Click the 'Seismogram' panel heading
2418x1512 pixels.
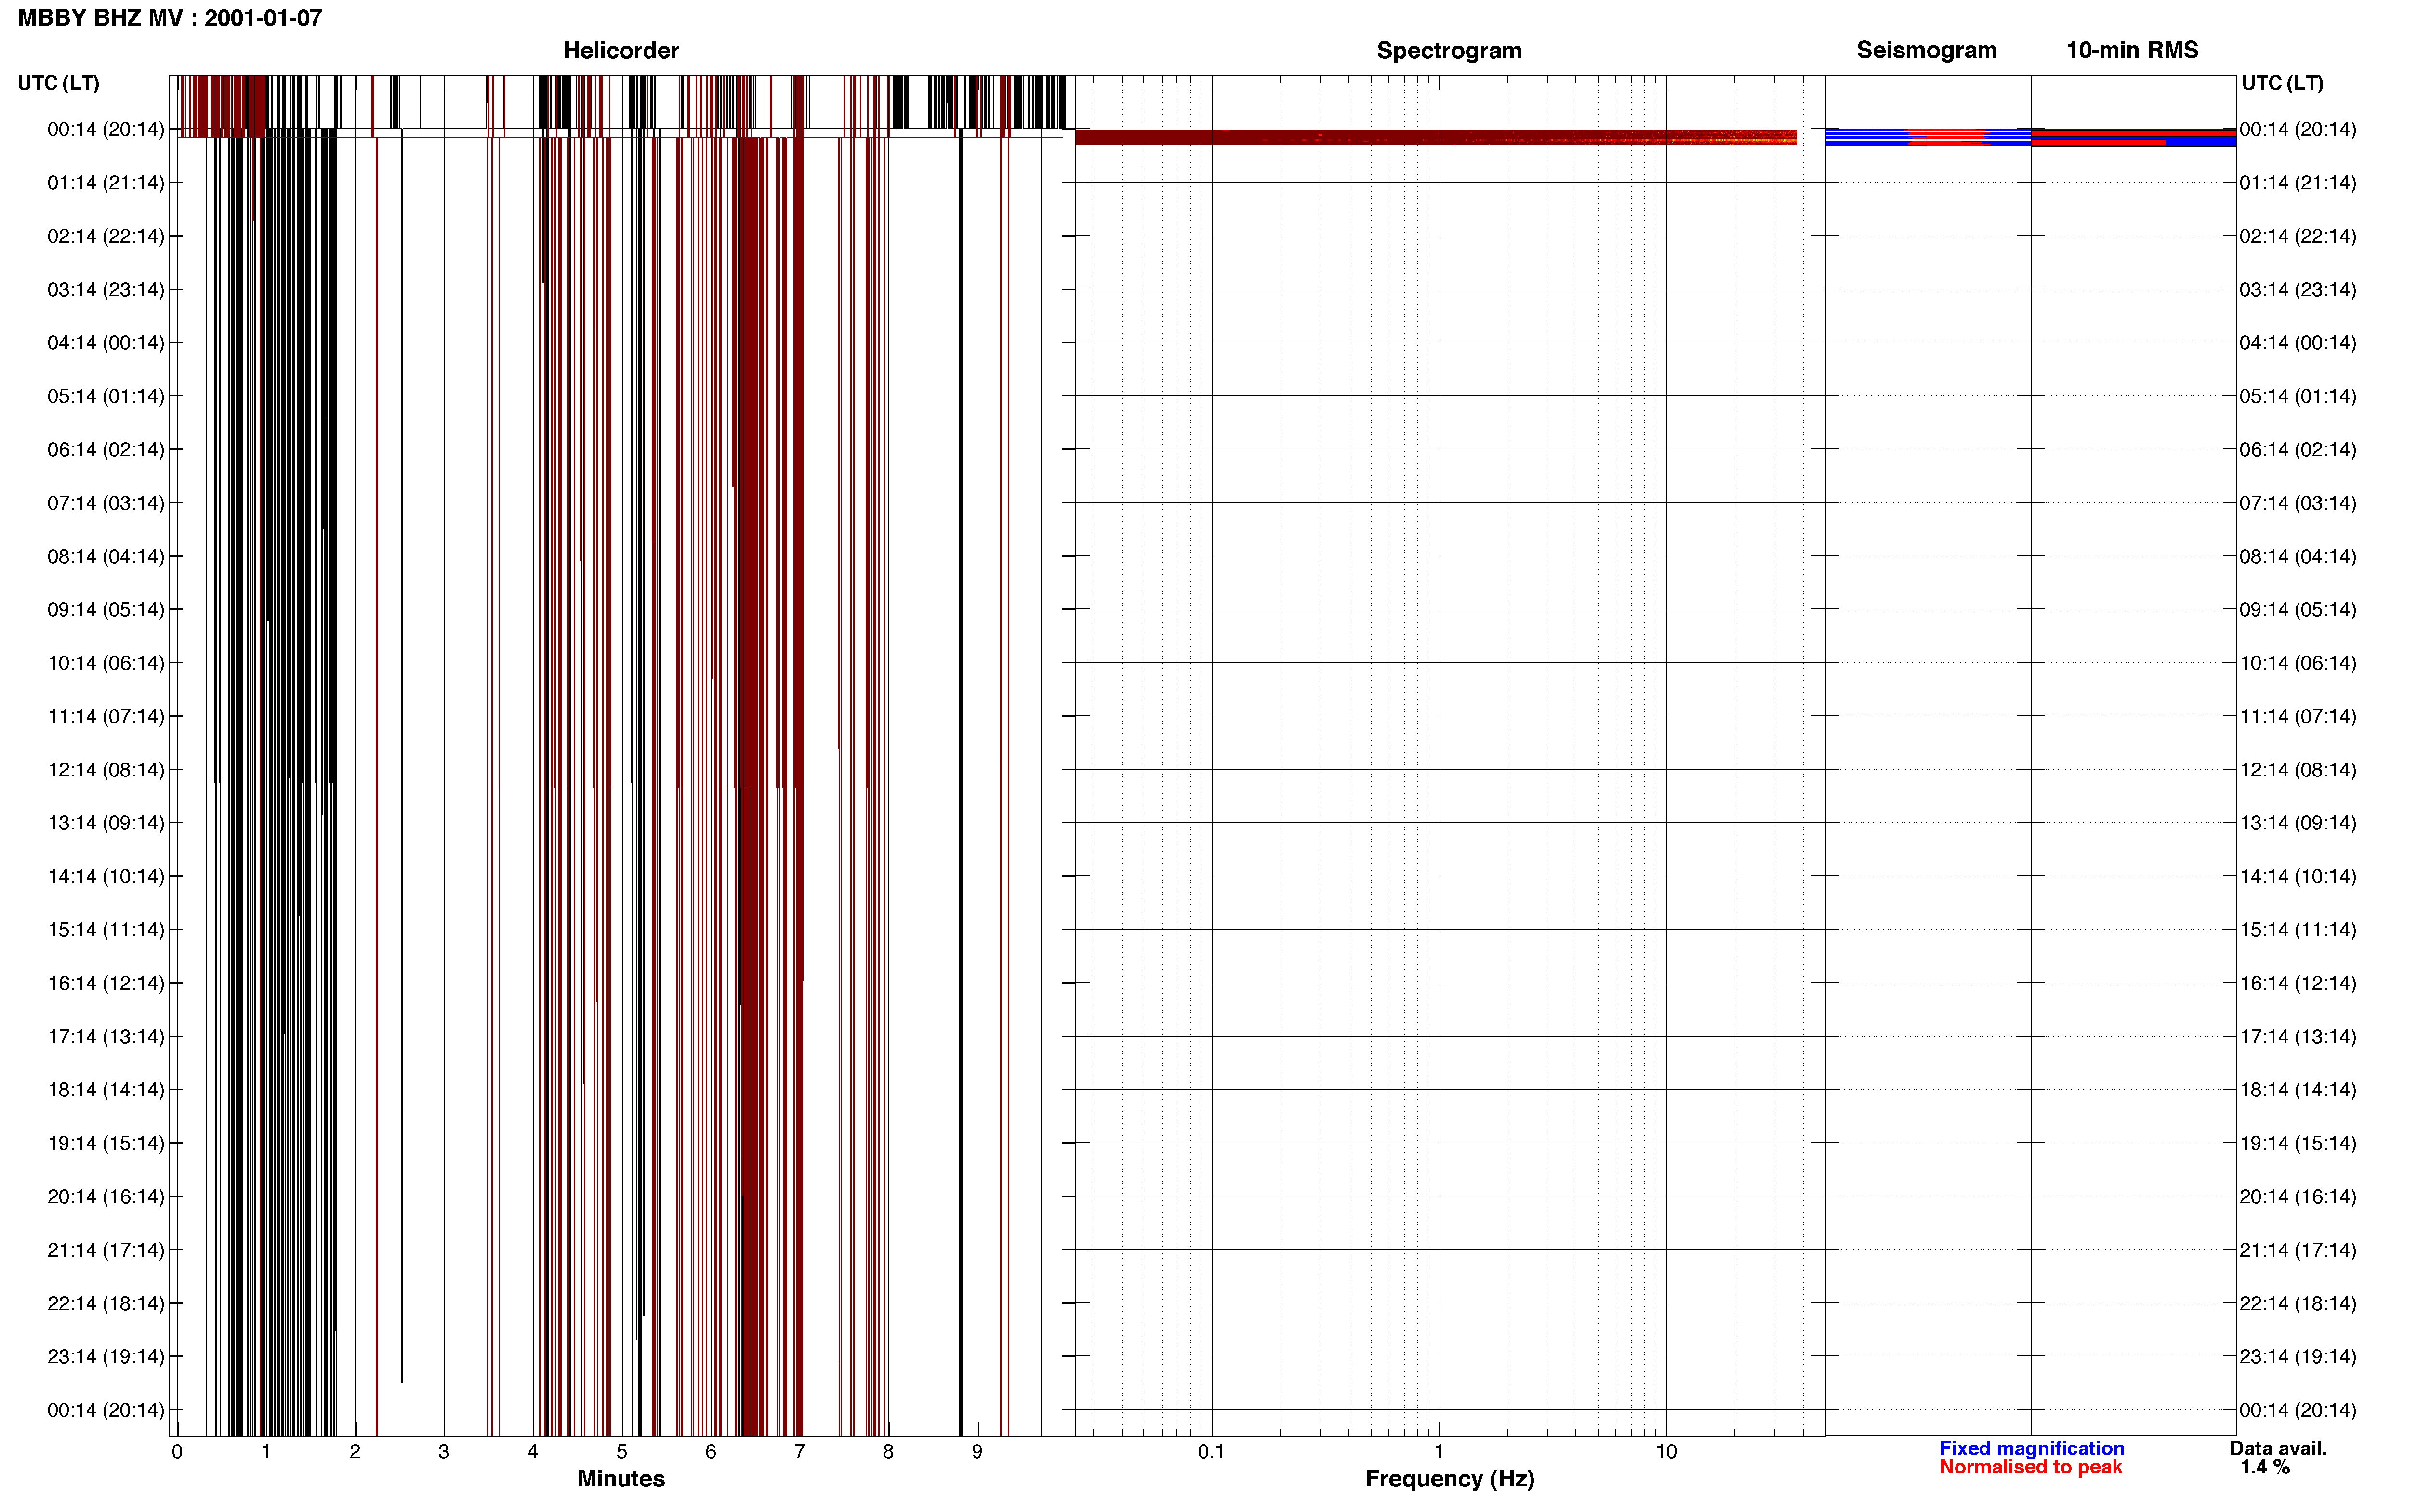pyautogui.click(x=1926, y=50)
